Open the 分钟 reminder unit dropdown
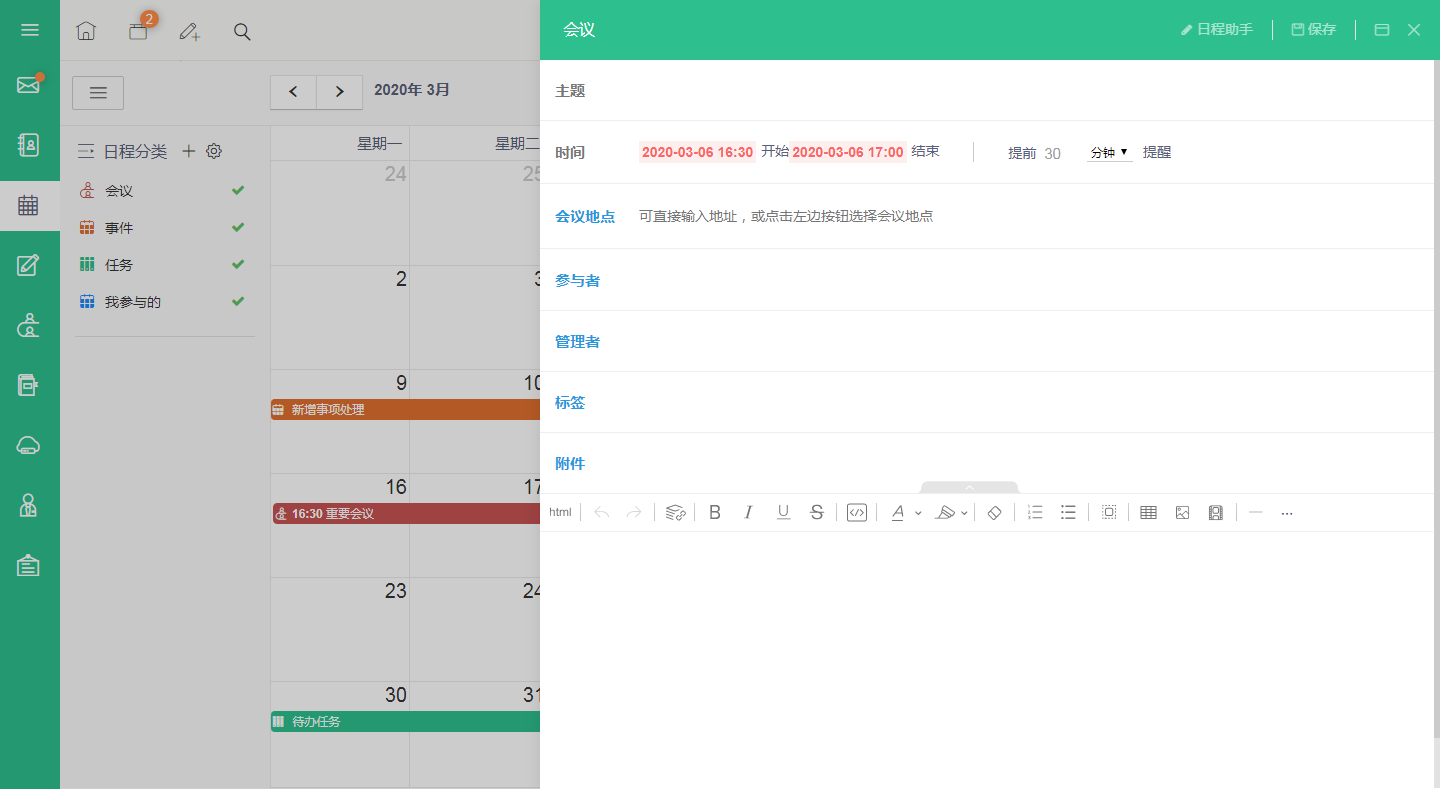 pyautogui.click(x=1109, y=152)
